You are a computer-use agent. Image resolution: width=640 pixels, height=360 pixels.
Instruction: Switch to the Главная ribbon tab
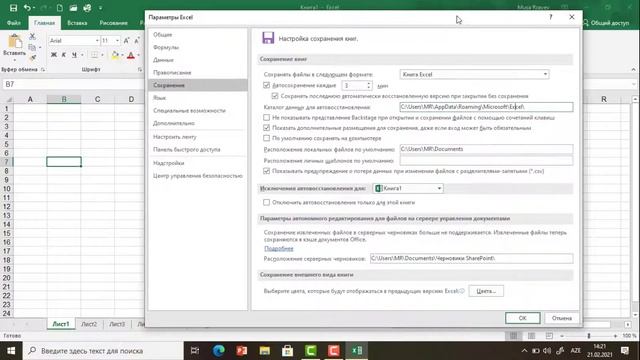pyautogui.click(x=44, y=23)
